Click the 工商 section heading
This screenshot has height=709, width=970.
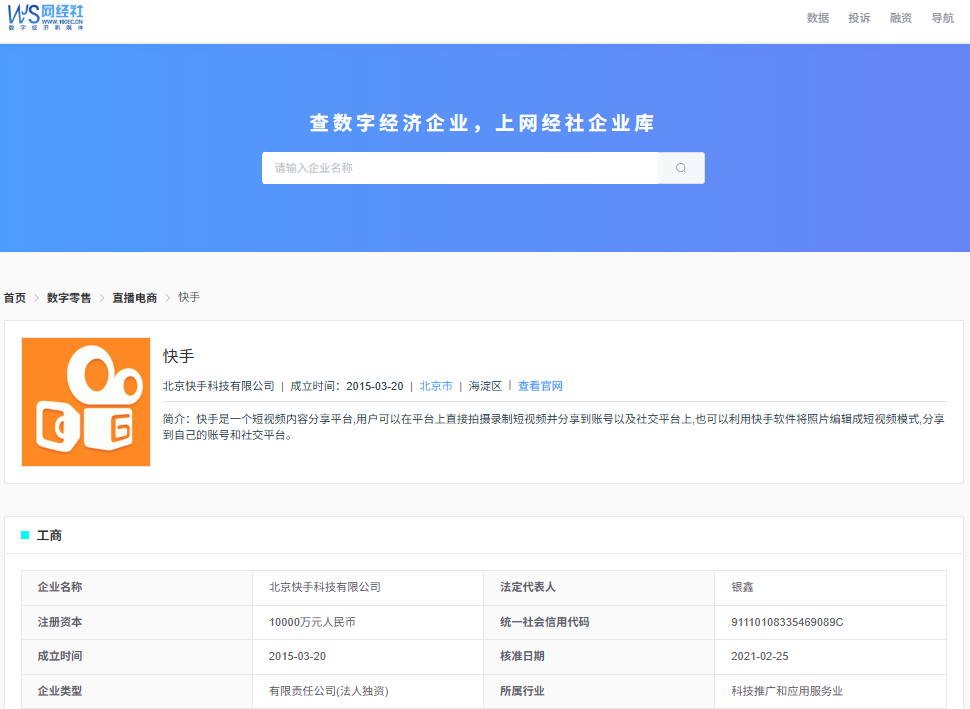click(49, 536)
